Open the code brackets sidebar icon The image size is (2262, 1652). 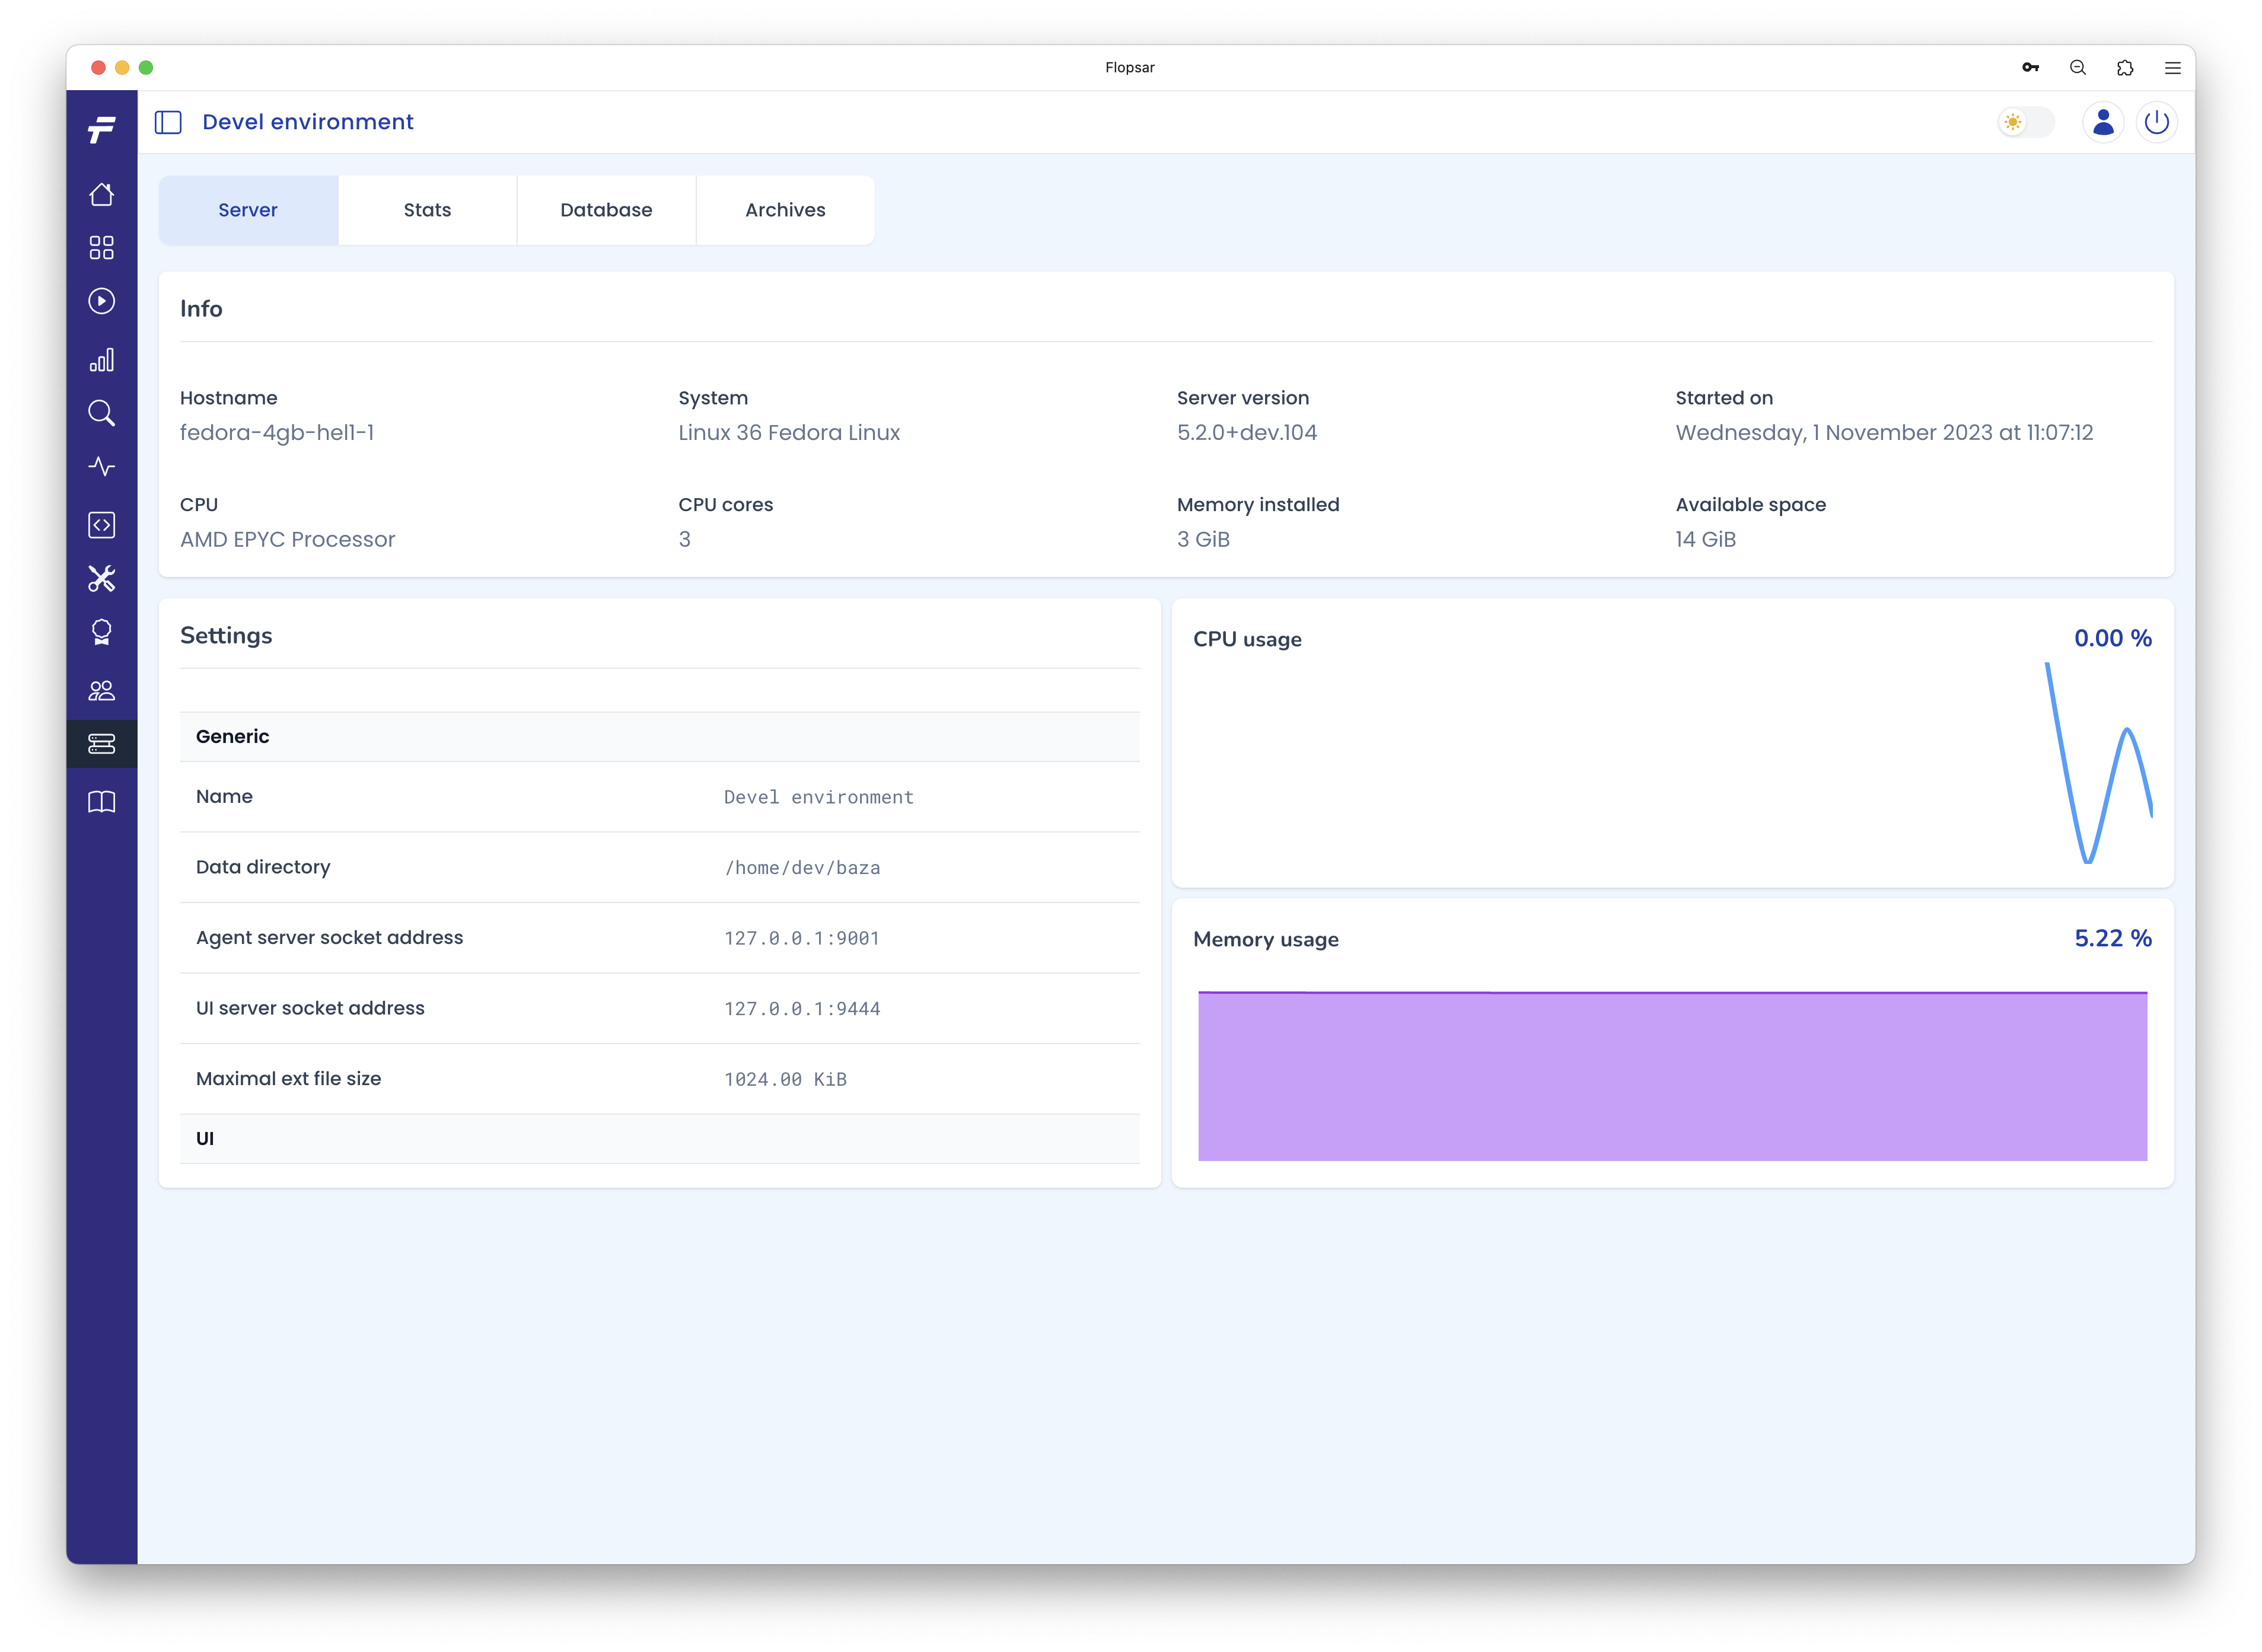click(101, 525)
